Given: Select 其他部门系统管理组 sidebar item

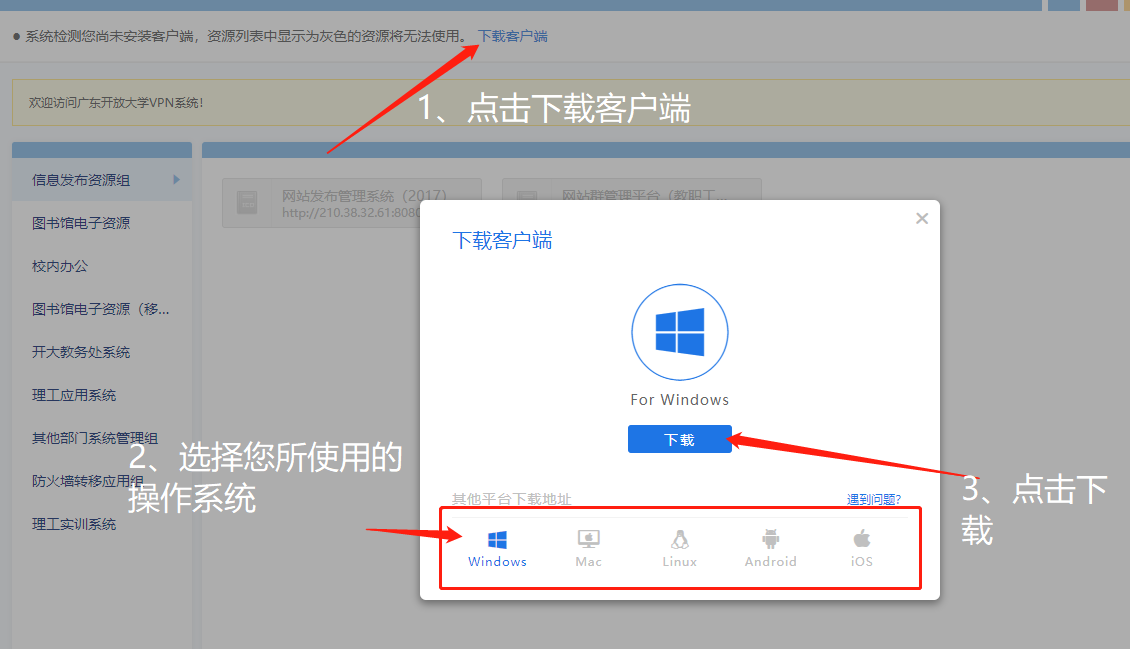Looking at the screenshot, I should pos(94,438).
